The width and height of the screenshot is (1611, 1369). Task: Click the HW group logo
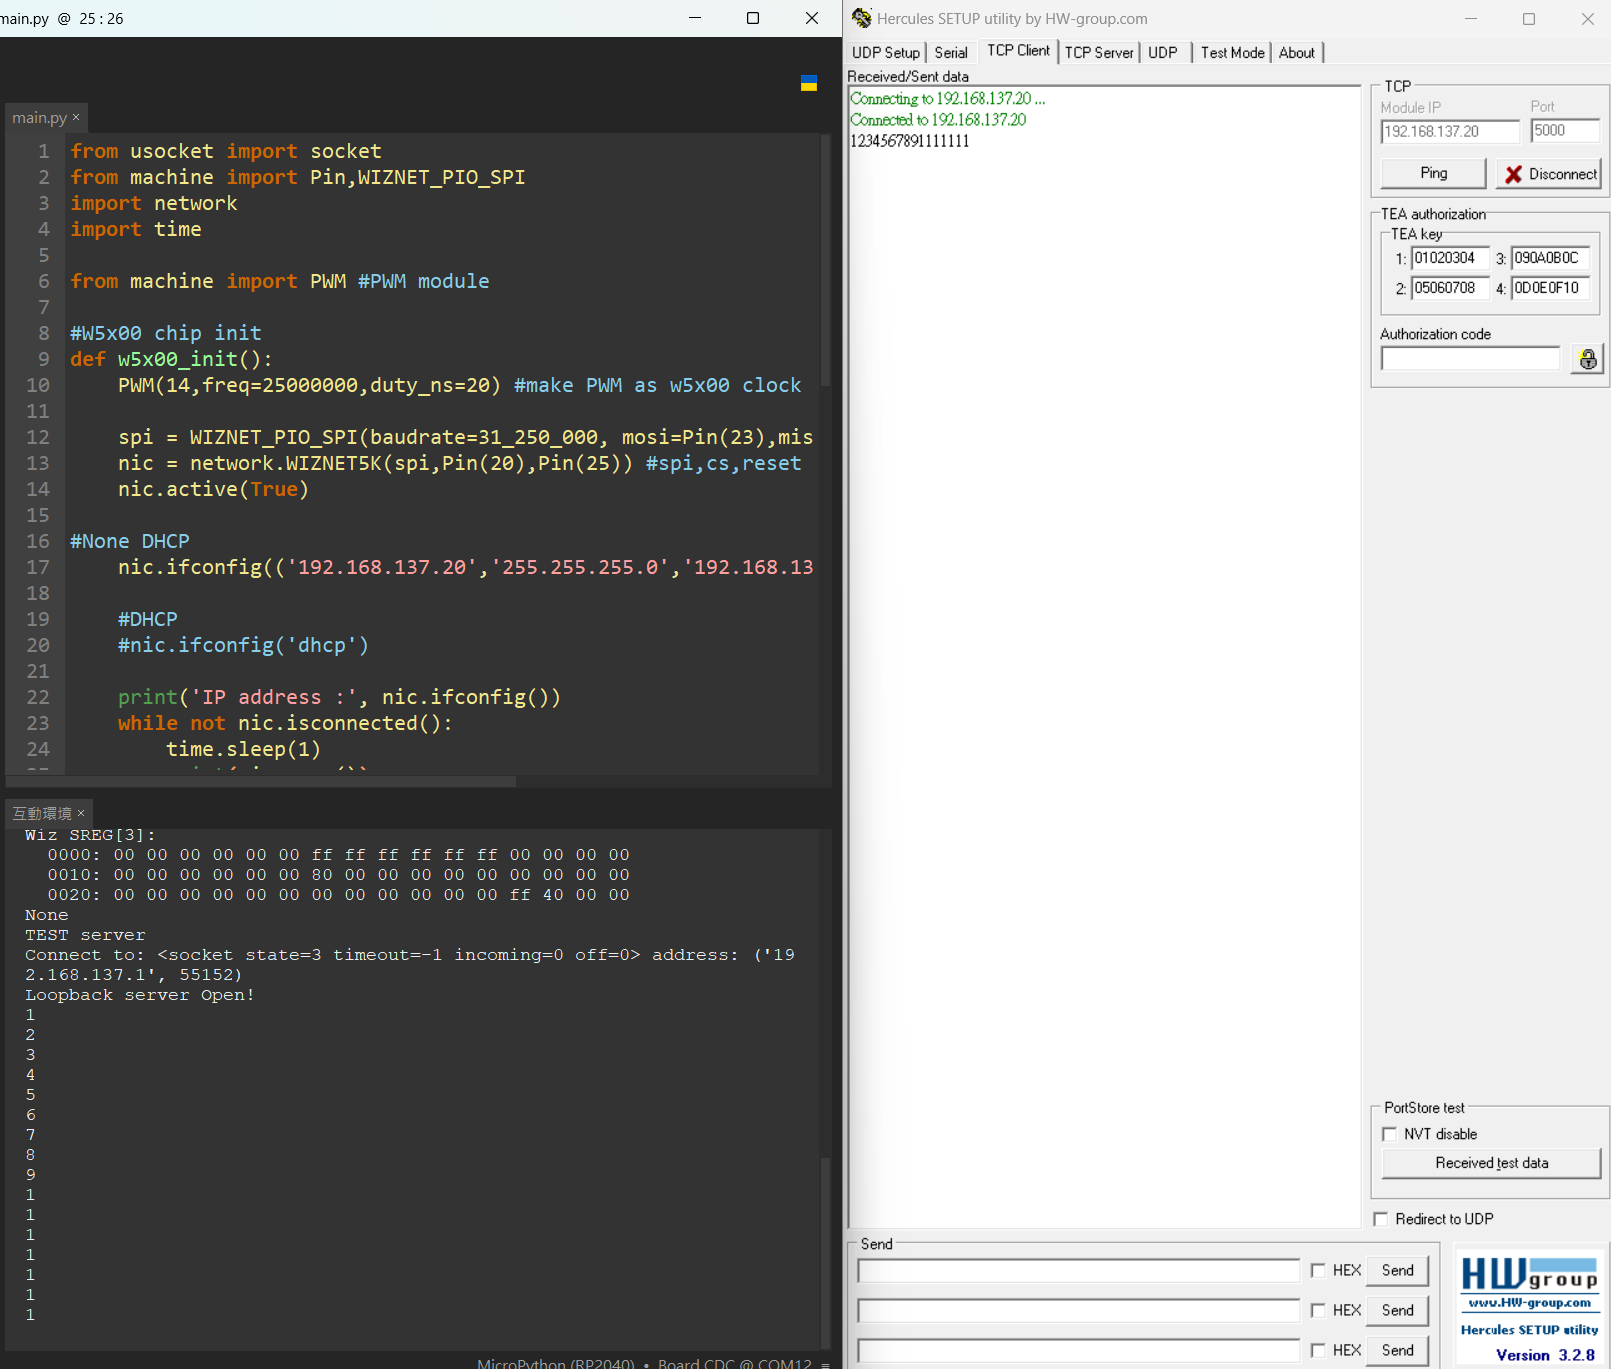pos(1529,1274)
